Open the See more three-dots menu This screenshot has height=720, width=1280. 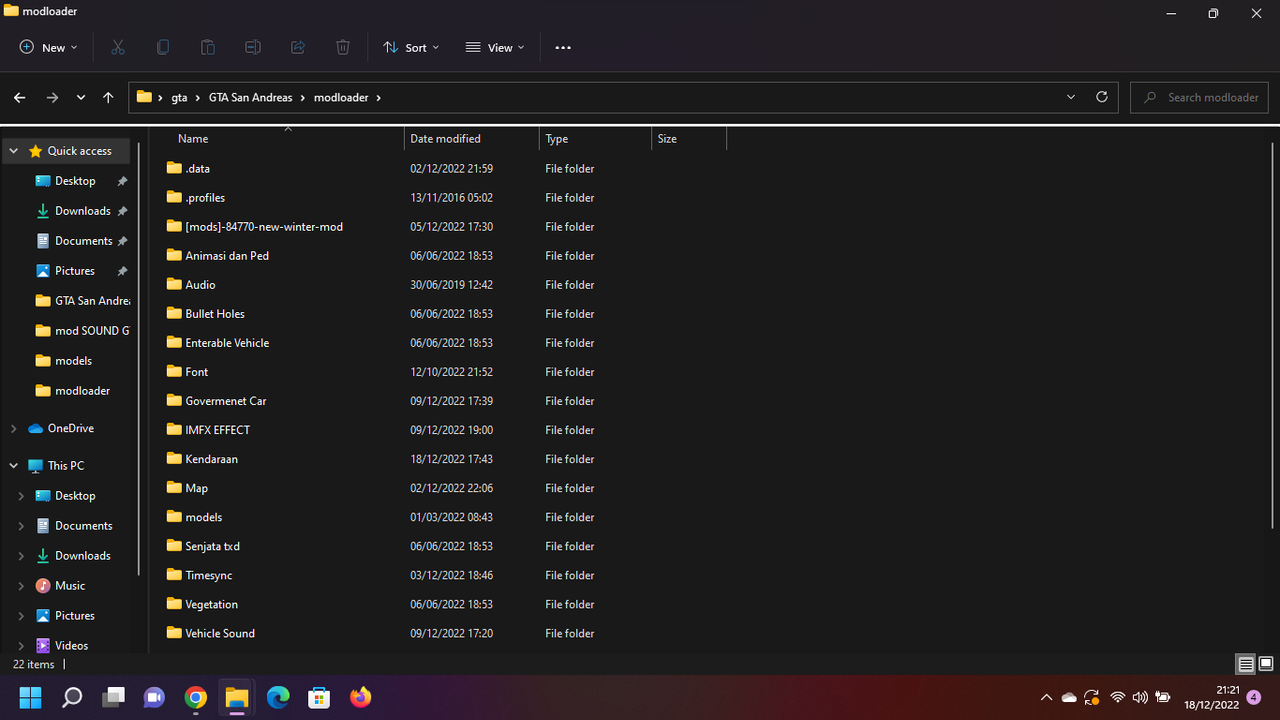(x=563, y=47)
